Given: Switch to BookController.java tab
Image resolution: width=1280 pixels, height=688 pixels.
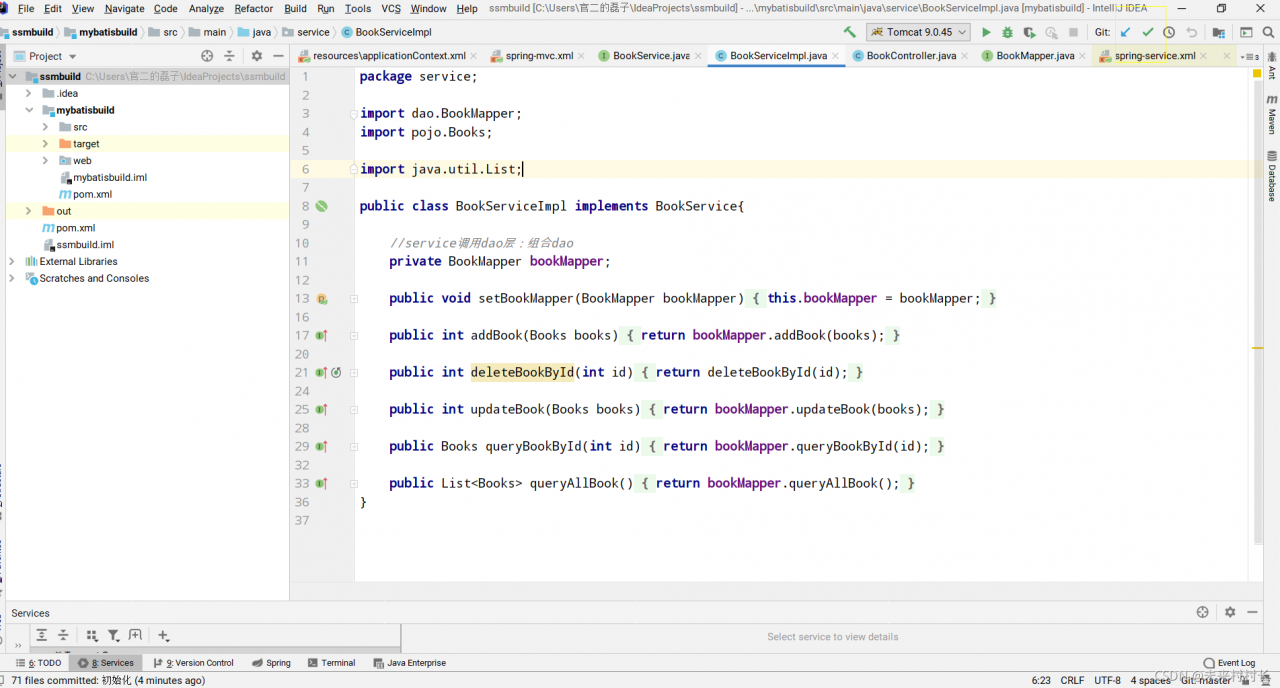Looking at the screenshot, I should point(911,56).
